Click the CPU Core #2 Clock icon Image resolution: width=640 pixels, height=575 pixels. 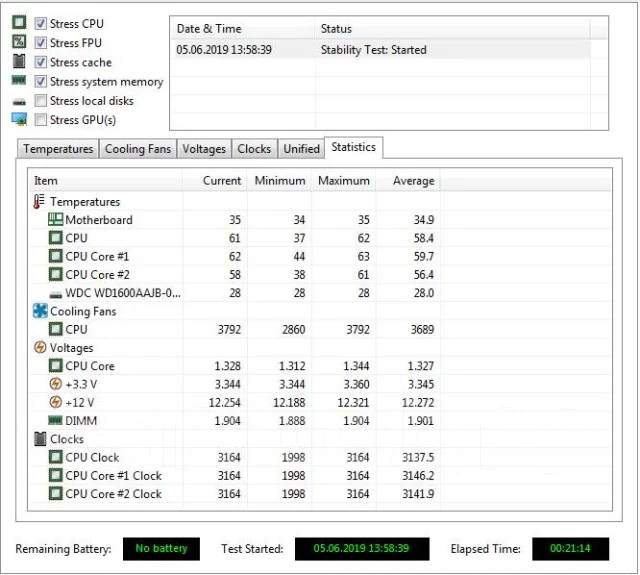(x=56, y=494)
